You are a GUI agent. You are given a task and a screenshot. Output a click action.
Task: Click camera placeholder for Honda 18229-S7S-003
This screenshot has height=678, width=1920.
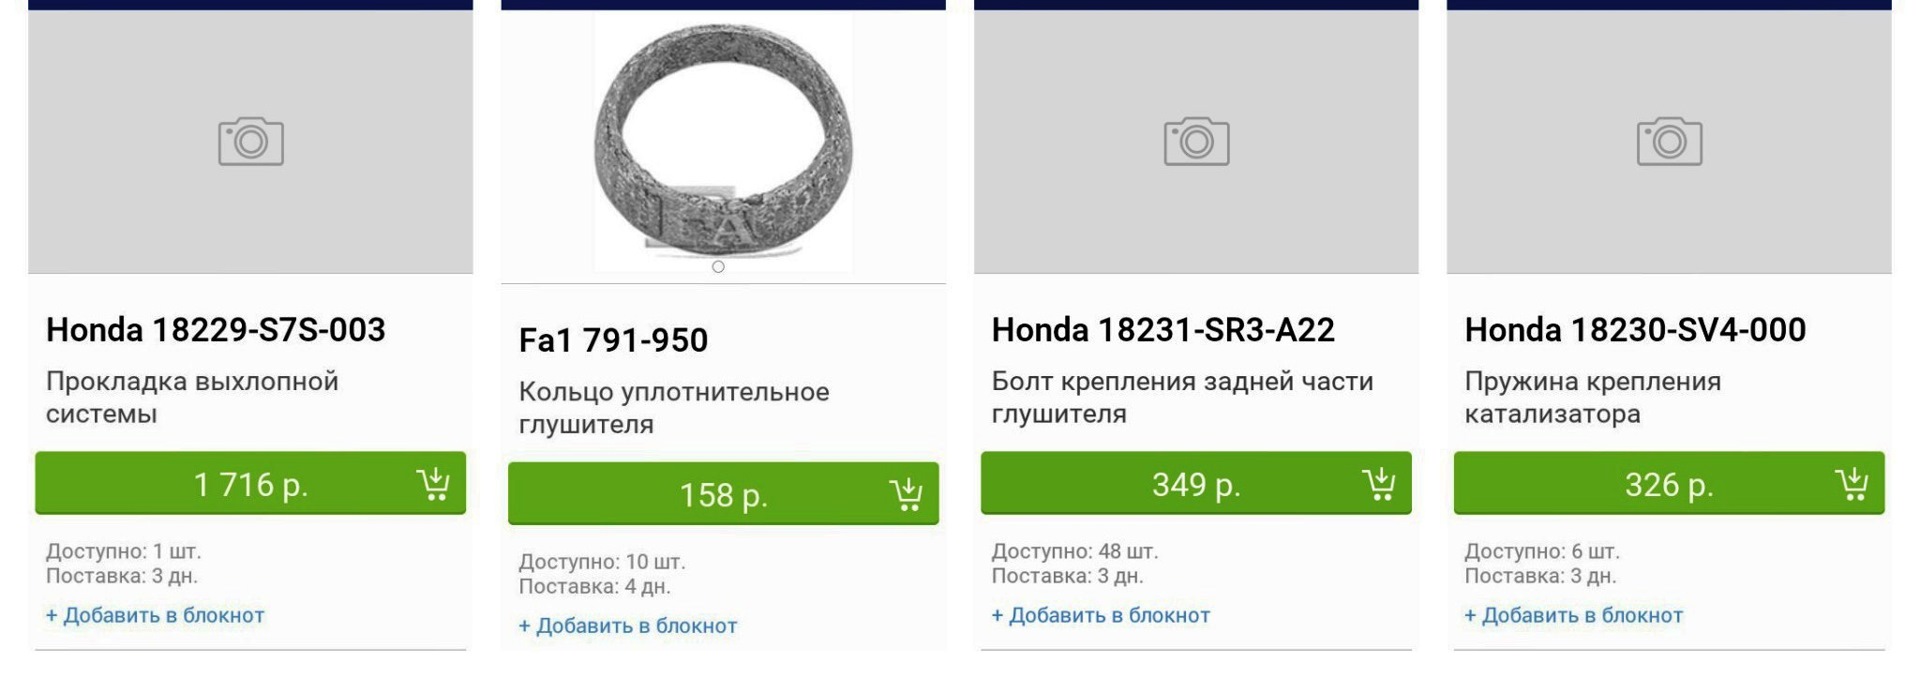click(x=251, y=141)
